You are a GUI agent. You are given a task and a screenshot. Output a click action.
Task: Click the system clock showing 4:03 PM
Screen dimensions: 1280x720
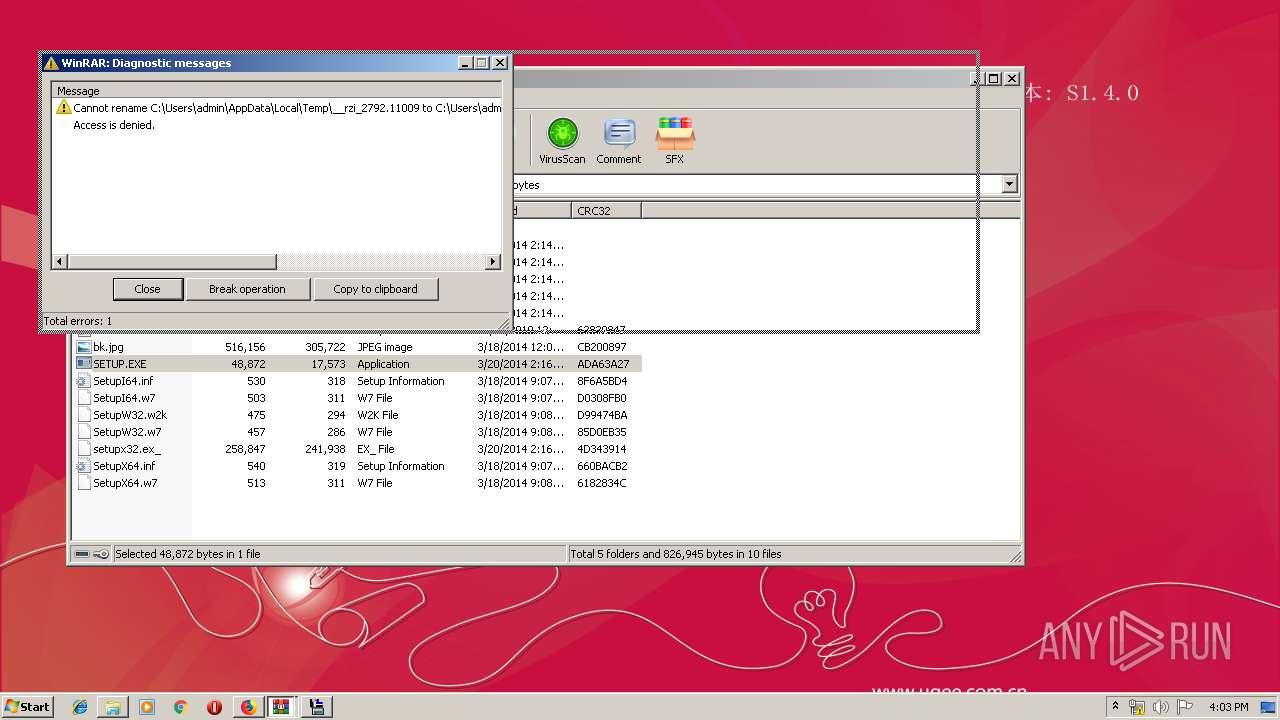point(1229,707)
